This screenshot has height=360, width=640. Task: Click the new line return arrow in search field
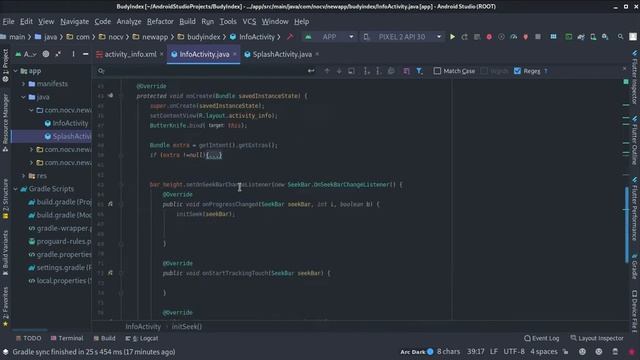click(311, 71)
